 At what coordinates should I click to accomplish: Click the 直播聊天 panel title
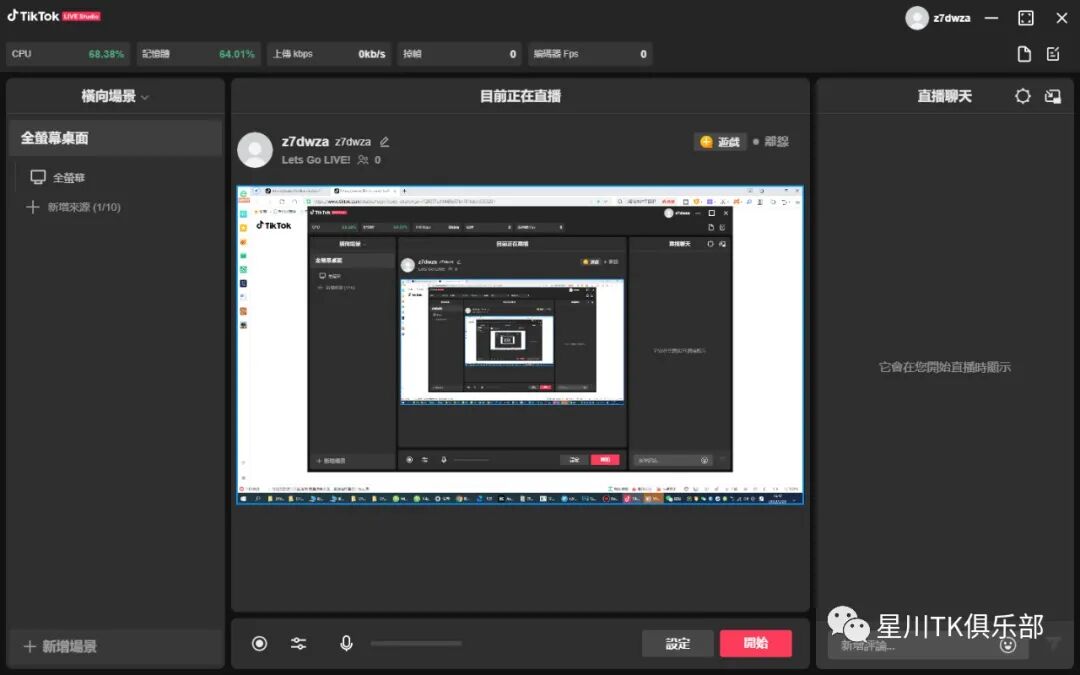click(944, 96)
